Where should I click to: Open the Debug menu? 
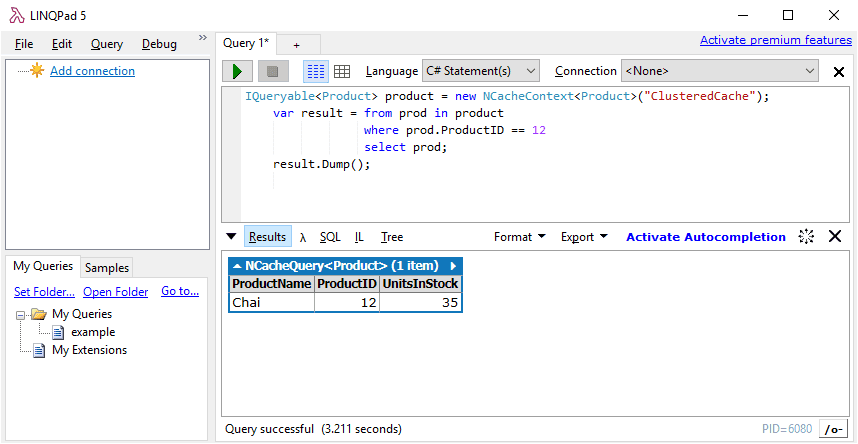tap(159, 44)
